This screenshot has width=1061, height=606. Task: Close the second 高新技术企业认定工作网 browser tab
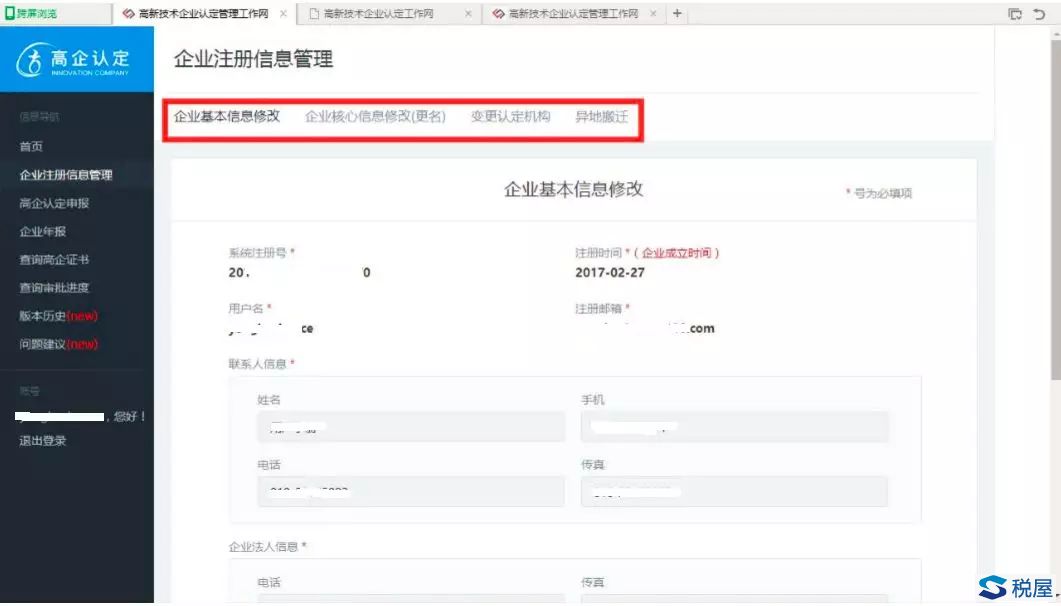point(468,14)
